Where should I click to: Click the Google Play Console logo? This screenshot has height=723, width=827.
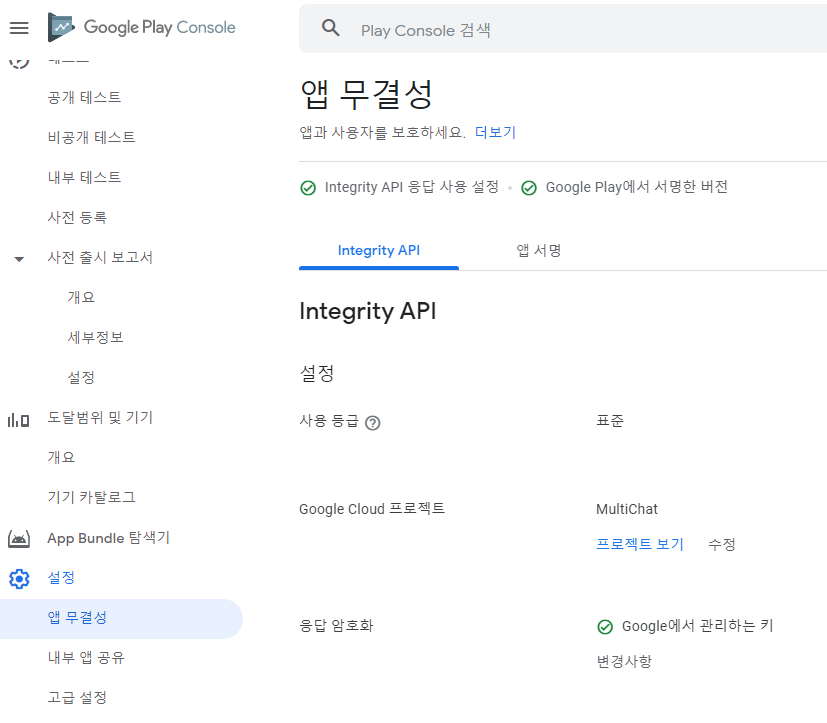(x=141, y=27)
